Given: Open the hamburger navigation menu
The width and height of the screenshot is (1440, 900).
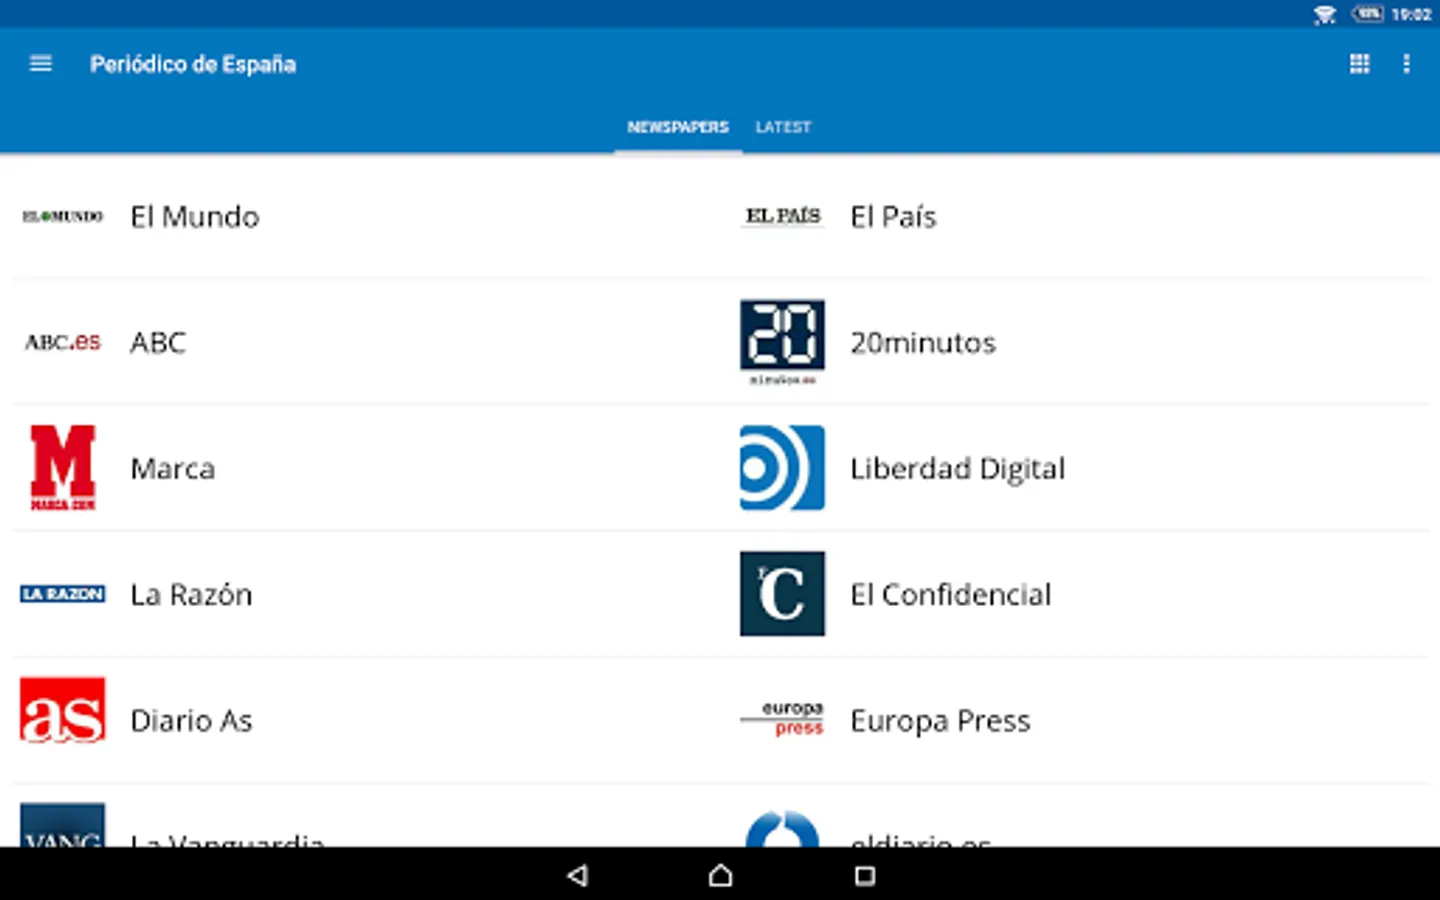Looking at the screenshot, I should coord(41,64).
